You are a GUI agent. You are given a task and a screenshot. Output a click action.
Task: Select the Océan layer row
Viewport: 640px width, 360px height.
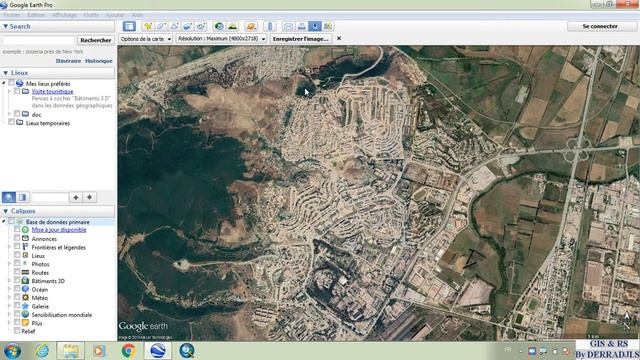[40, 289]
